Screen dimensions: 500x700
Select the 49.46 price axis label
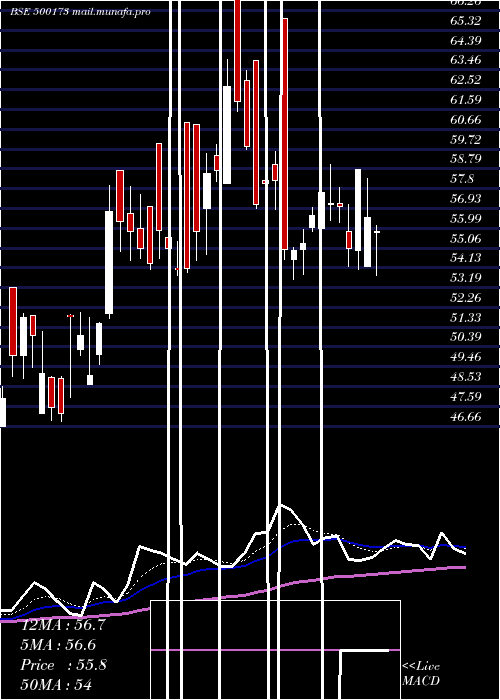[466, 357]
